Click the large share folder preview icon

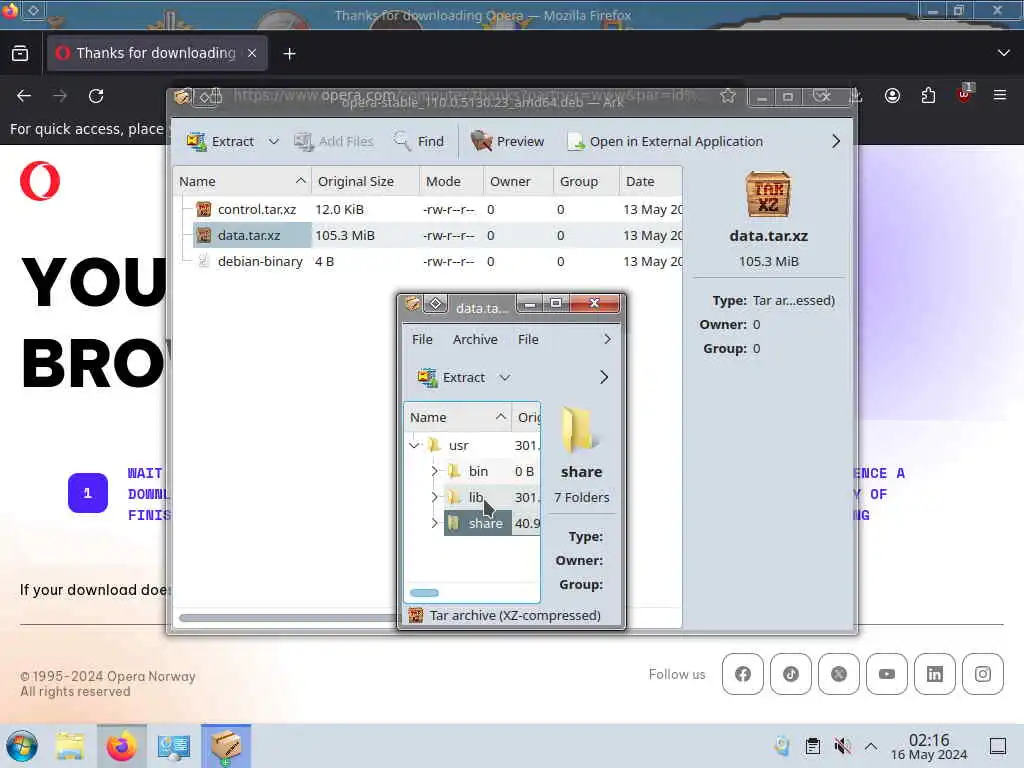pyautogui.click(x=580, y=430)
